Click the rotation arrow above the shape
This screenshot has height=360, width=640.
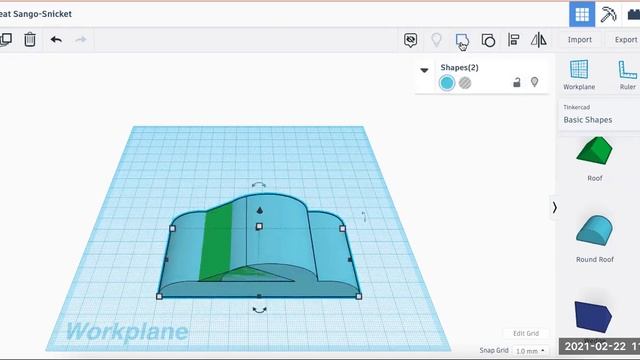click(259, 185)
